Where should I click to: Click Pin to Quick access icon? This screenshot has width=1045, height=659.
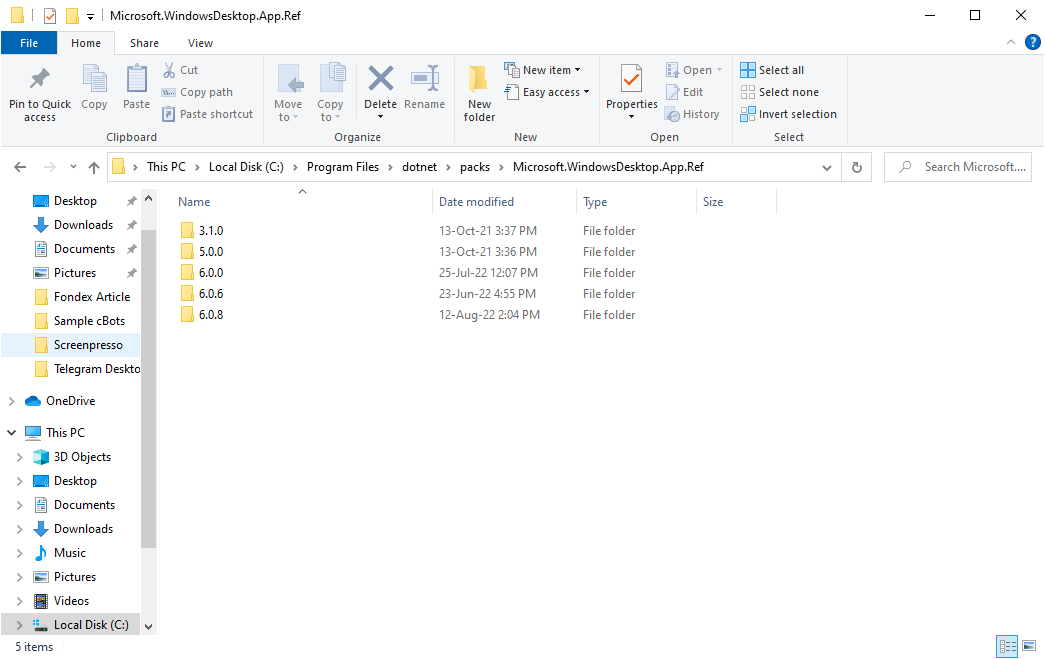coord(40,79)
